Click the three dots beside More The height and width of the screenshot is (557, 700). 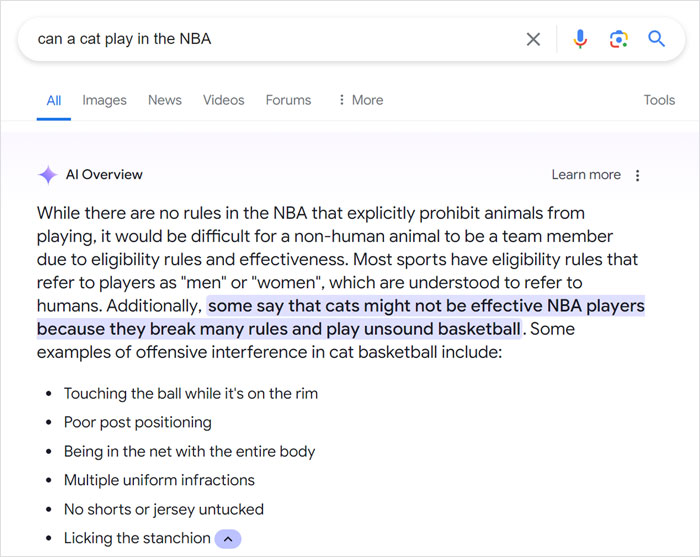tap(342, 100)
